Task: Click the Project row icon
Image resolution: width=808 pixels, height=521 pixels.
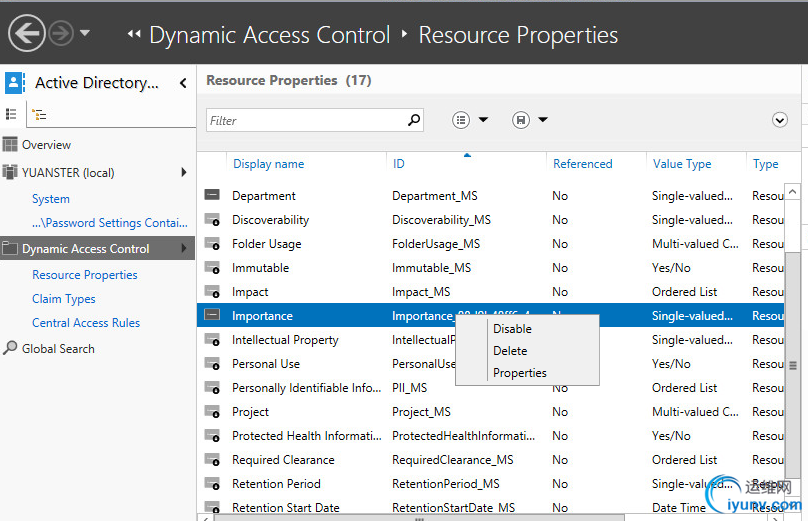Action: (x=212, y=412)
